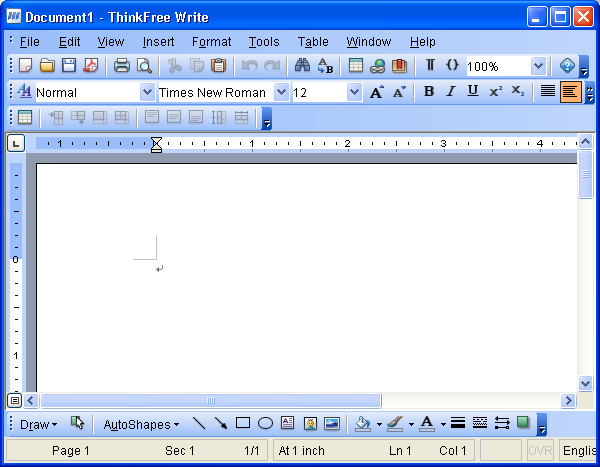
Task: Toggle OVR overtype mode in status bar
Action: [x=540, y=451]
